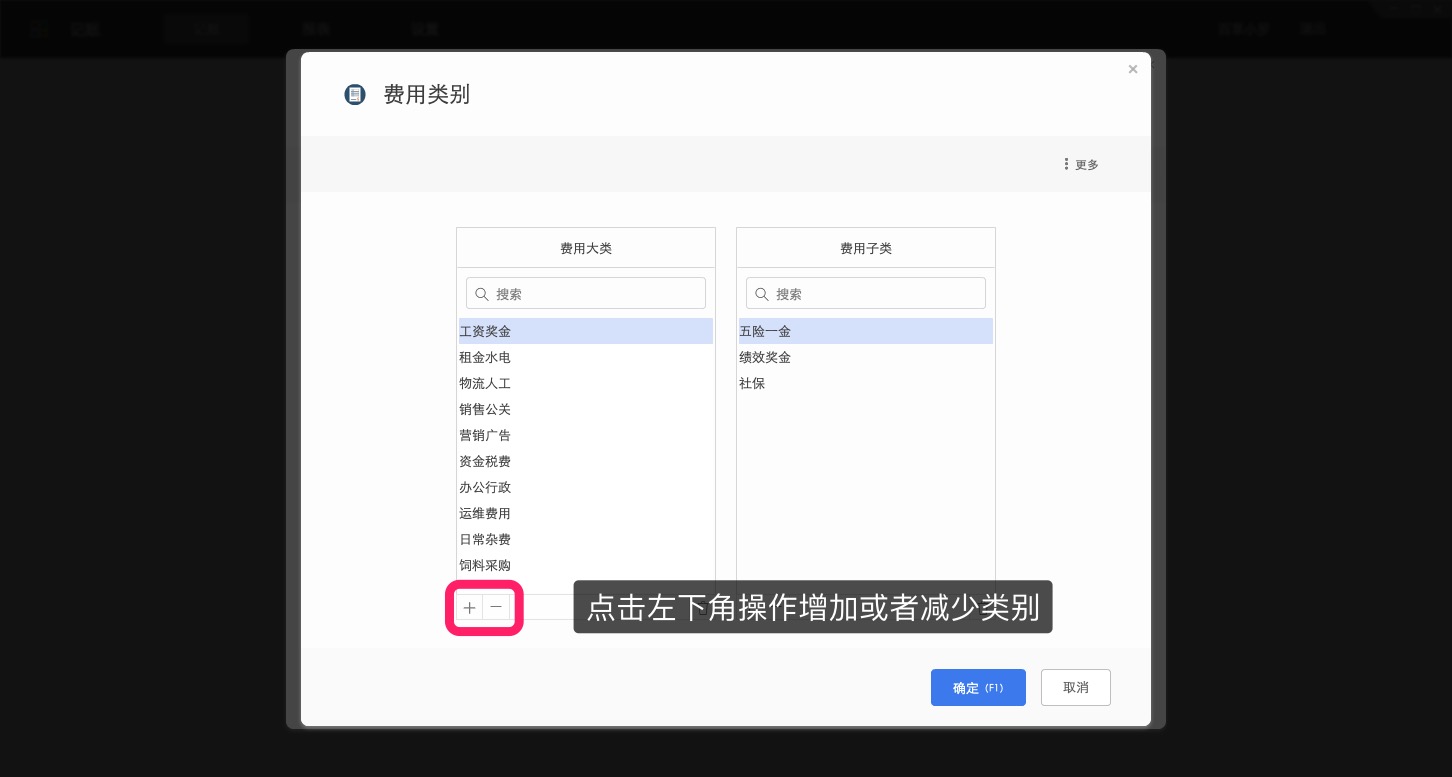Viewport: 1452px width, 777px height.
Task: Select 资金税费 category
Action: tap(586, 461)
